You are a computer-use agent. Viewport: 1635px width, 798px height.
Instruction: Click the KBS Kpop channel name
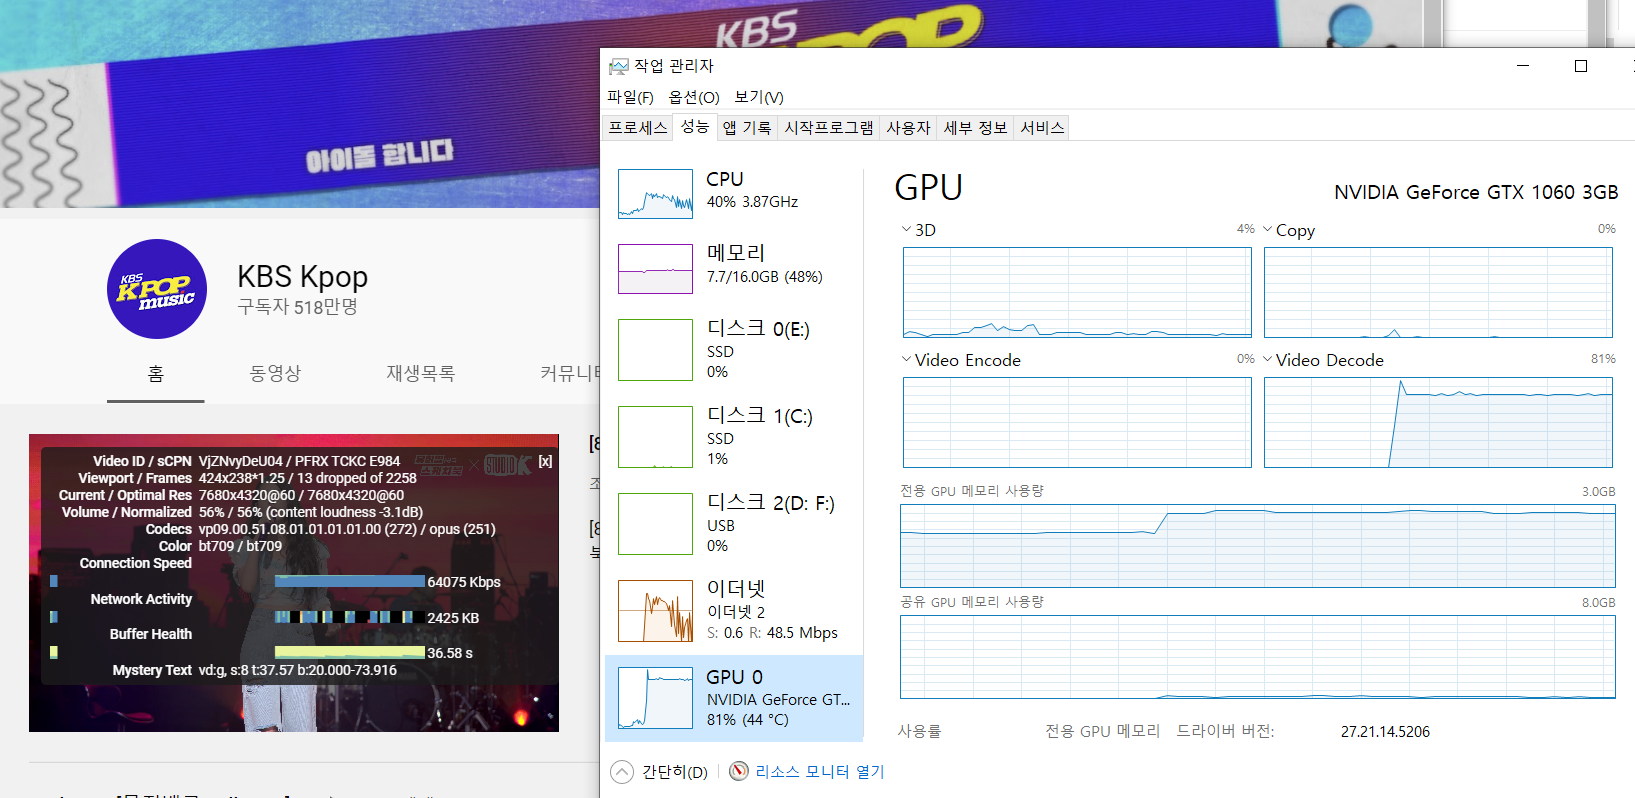click(x=303, y=276)
